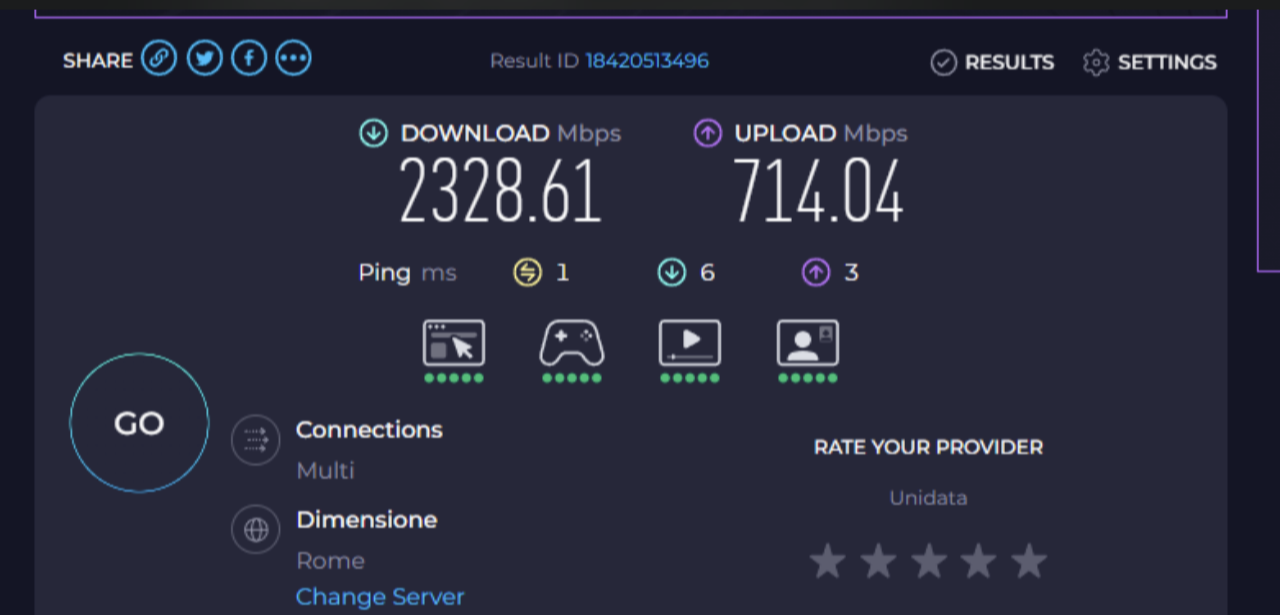This screenshot has height=615, width=1280.
Task: Click the video streaming quality icon
Action: [x=690, y=344]
